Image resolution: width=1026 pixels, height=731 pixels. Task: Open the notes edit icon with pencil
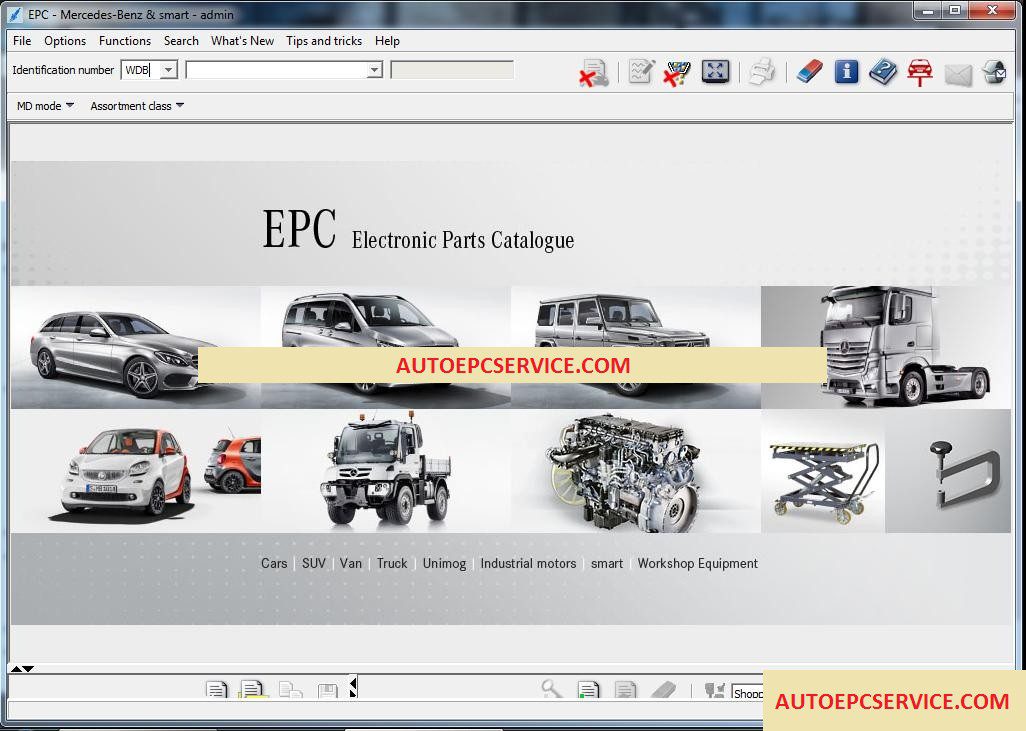pyautogui.click(x=641, y=71)
